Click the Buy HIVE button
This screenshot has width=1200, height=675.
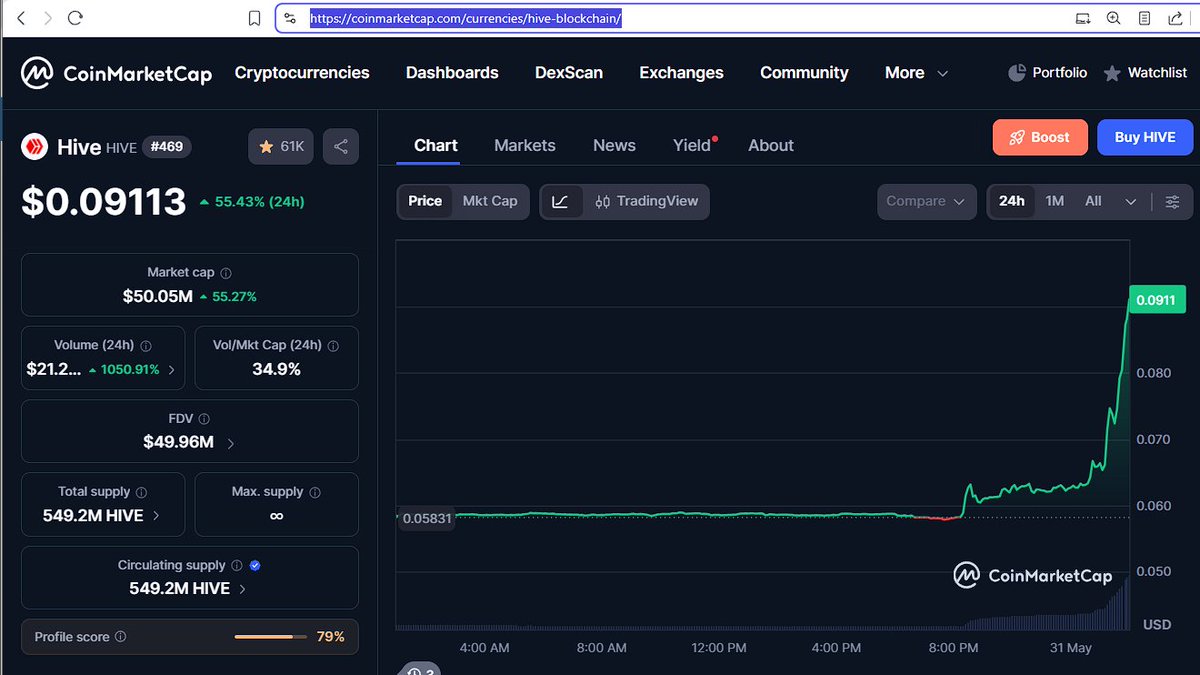[x=1145, y=137]
